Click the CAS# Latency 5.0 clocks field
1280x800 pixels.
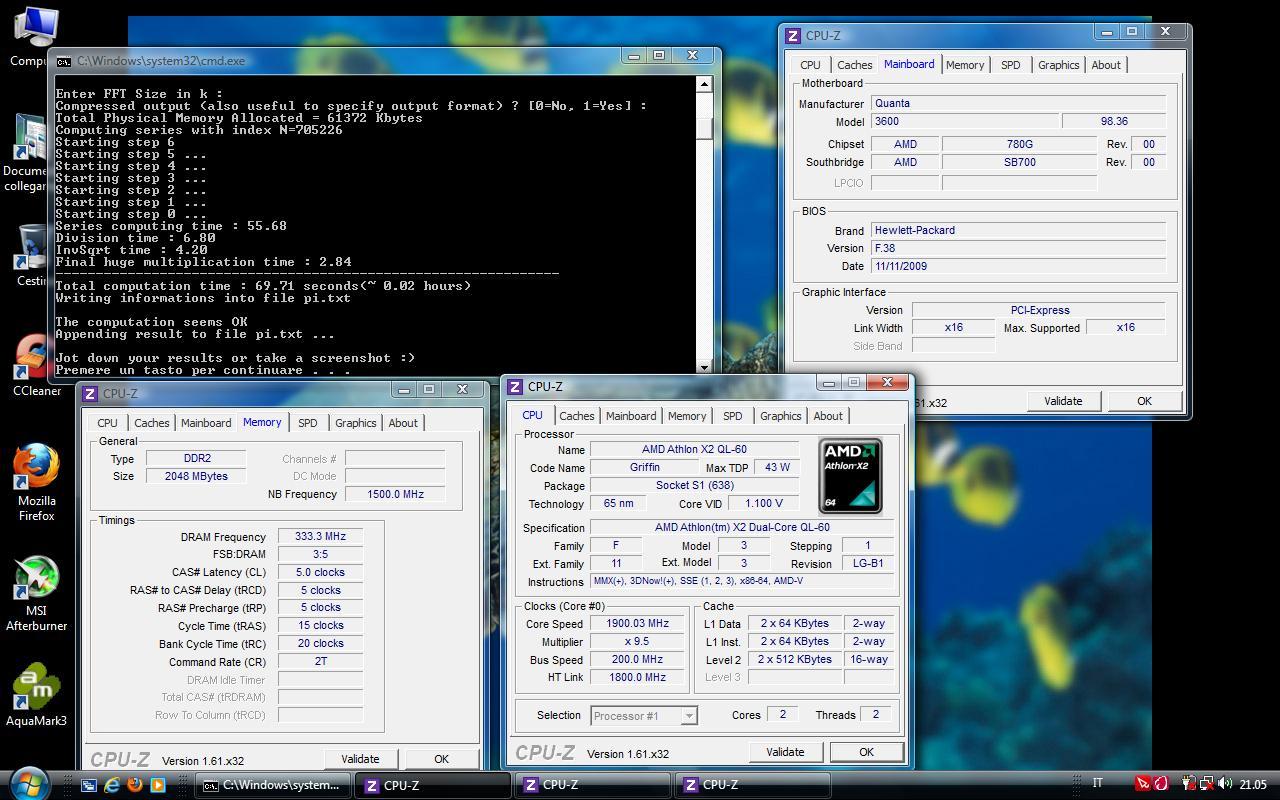tap(320, 572)
